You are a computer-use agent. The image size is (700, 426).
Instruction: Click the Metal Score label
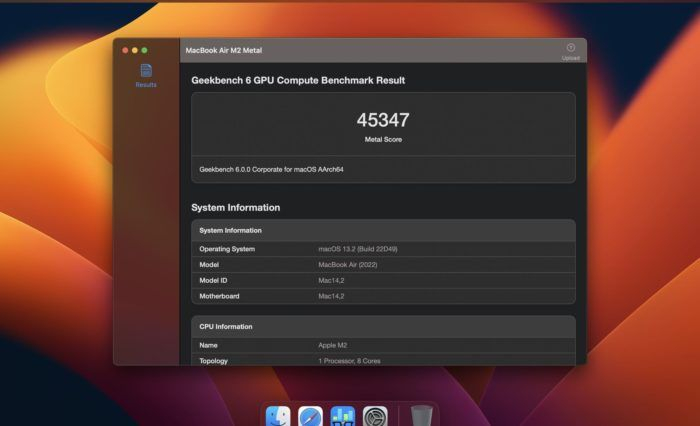383,139
